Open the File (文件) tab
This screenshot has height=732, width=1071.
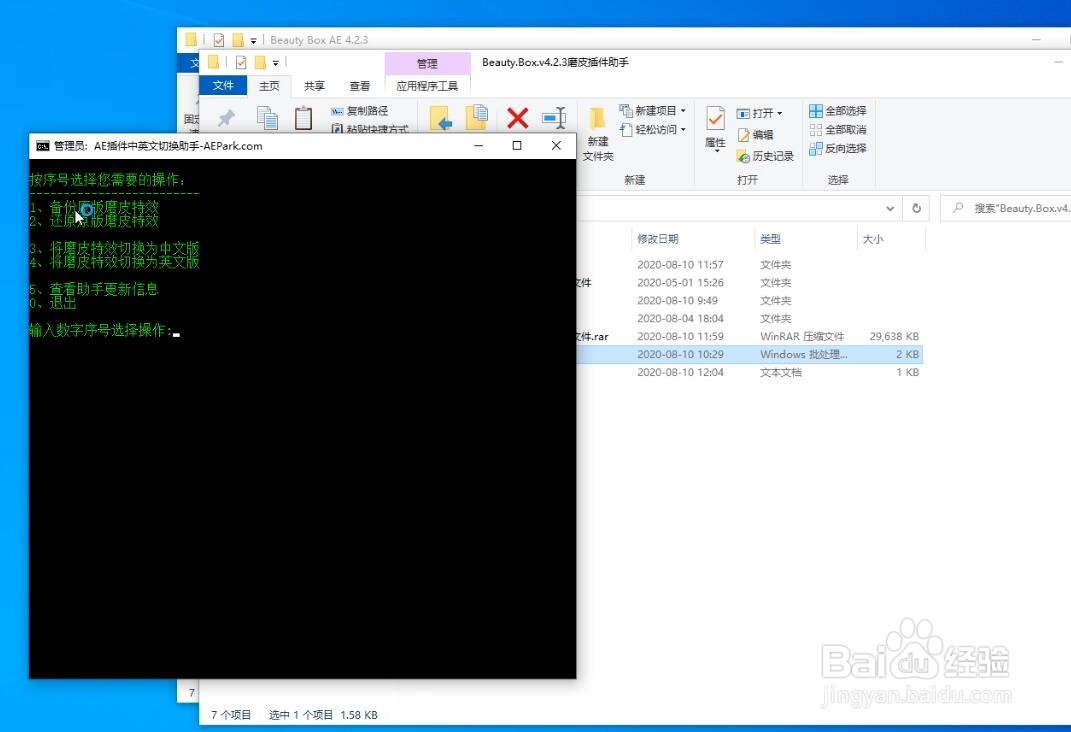click(x=223, y=85)
